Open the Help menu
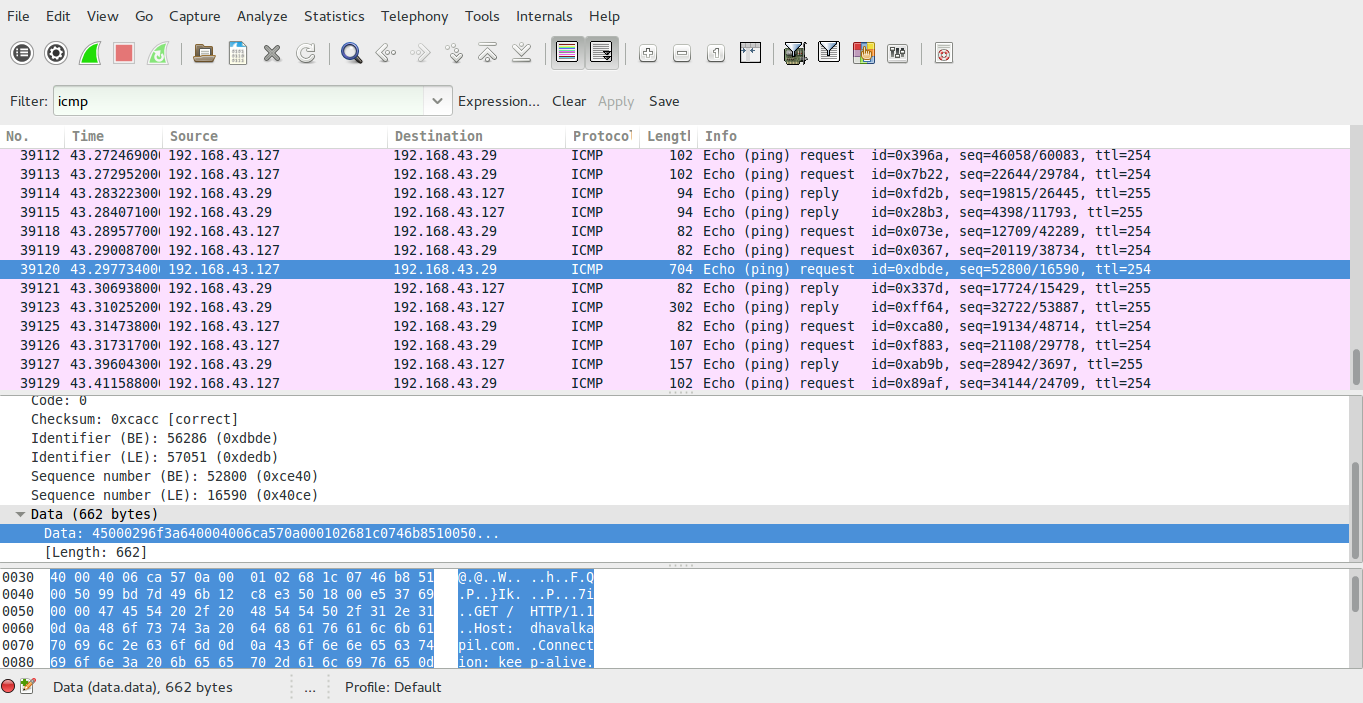Image resolution: width=1363 pixels, height=703 pixels. (604, 16)
